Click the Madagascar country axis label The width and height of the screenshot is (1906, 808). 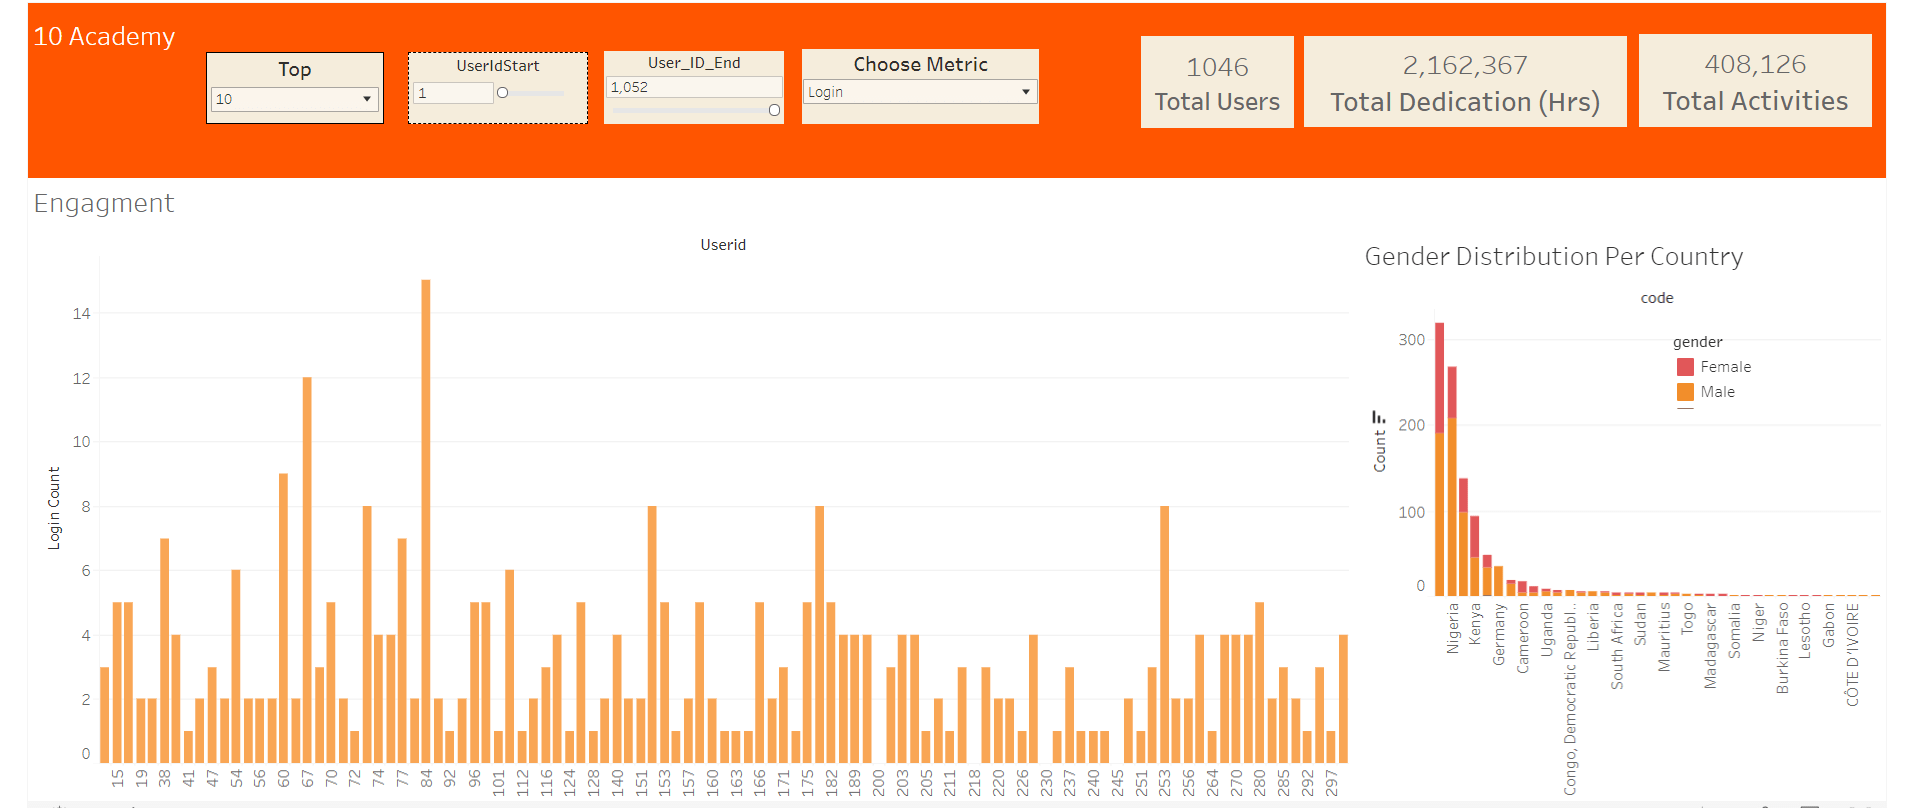[1711, 645]
